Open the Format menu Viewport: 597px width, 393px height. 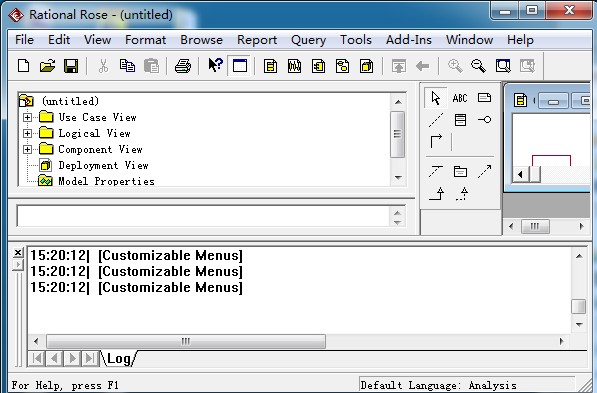(145, 40)
